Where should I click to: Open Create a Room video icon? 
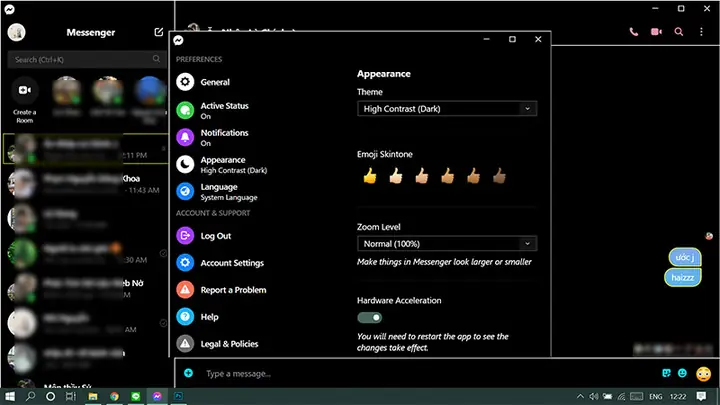point(25,90)
